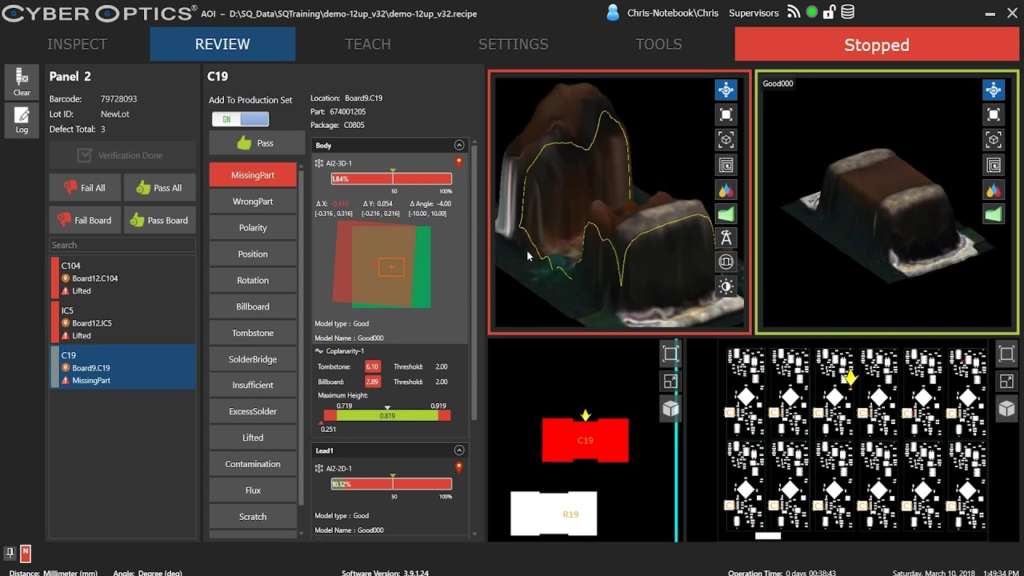Click the Fail Board button
The height and width of the screenshot is (576, 1024).
(85, 220)
